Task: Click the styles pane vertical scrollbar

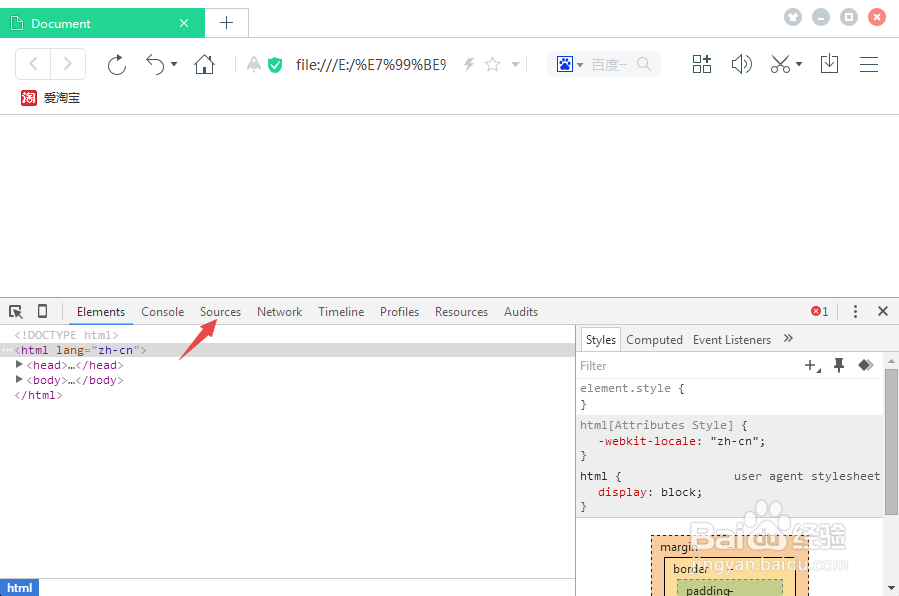Action: tap(891, 441)
